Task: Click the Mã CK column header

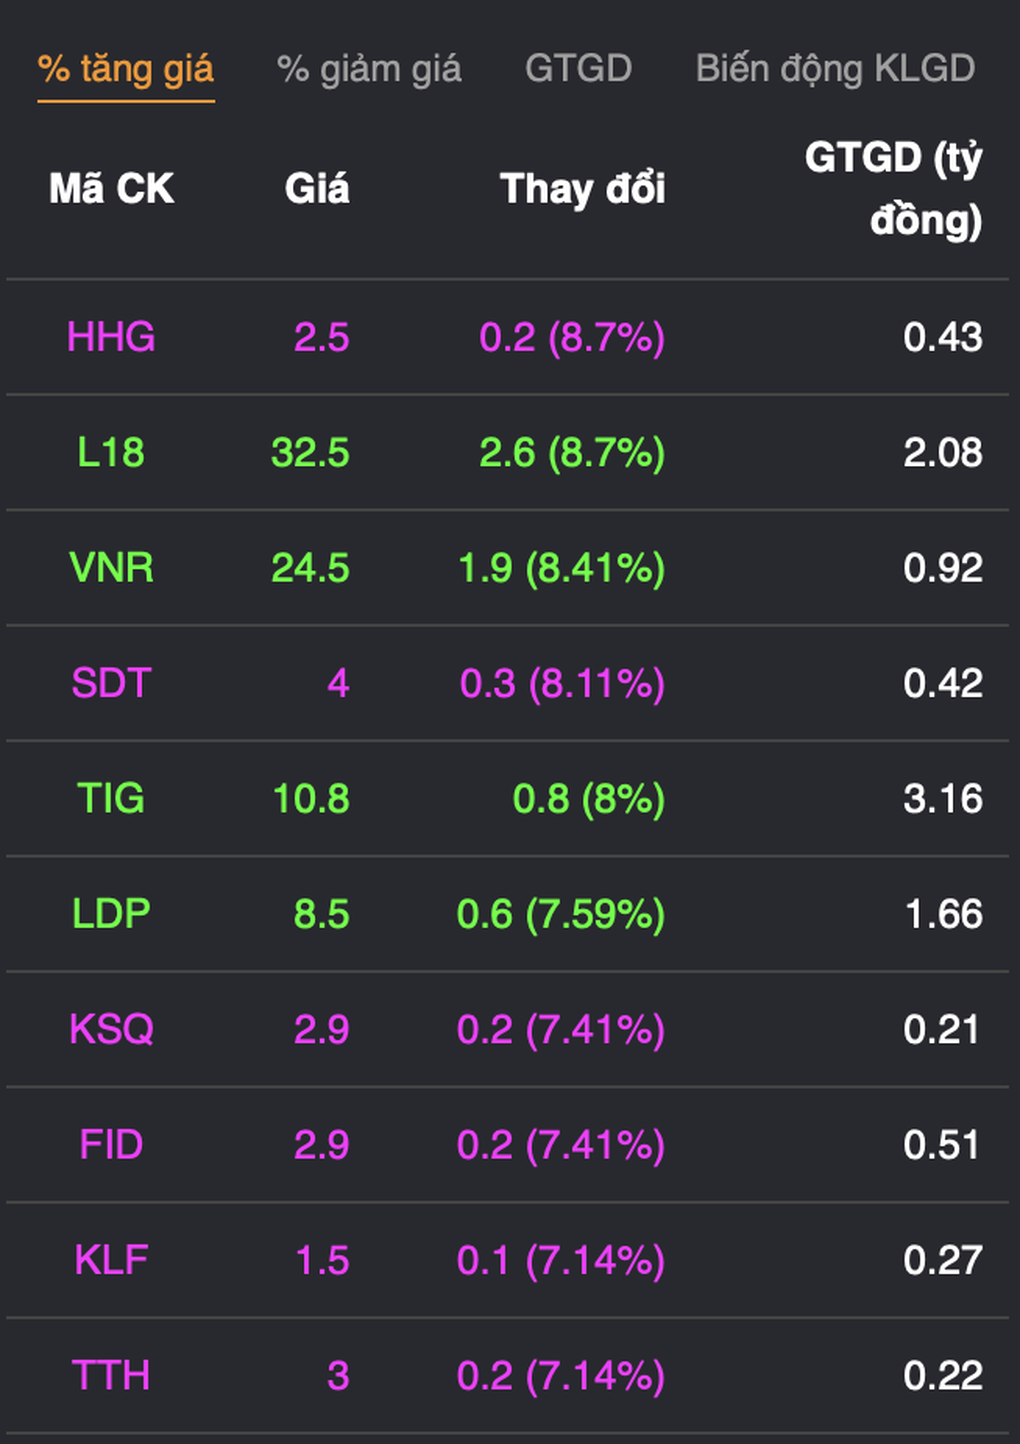Action: pos(111,189)
